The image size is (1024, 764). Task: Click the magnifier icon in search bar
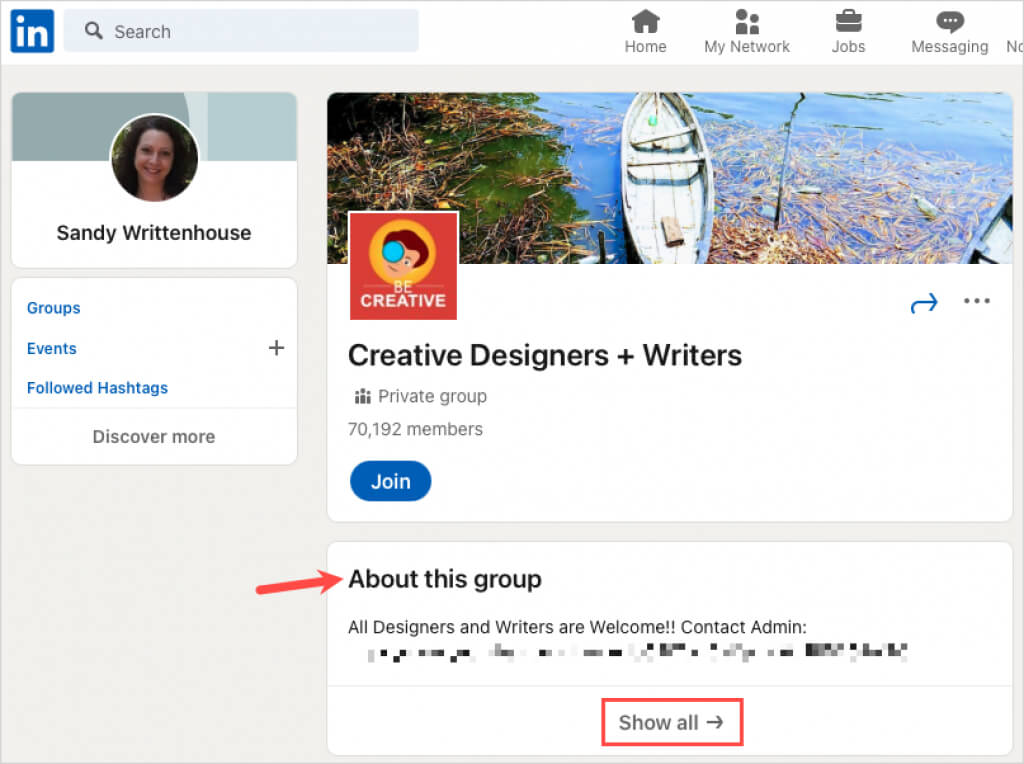click(x=94, y=31)
